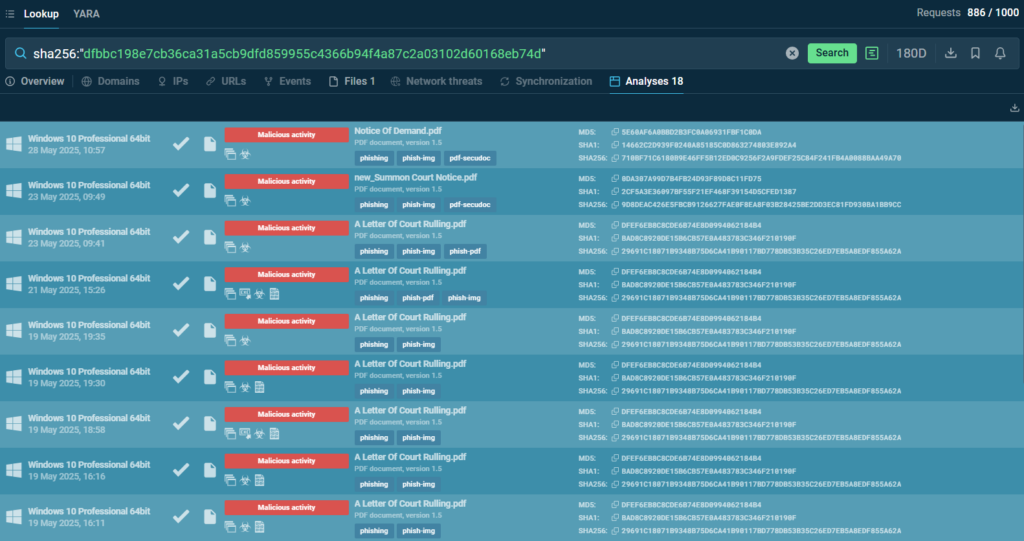Open the 180D time range selector

[x=911, y=53]
